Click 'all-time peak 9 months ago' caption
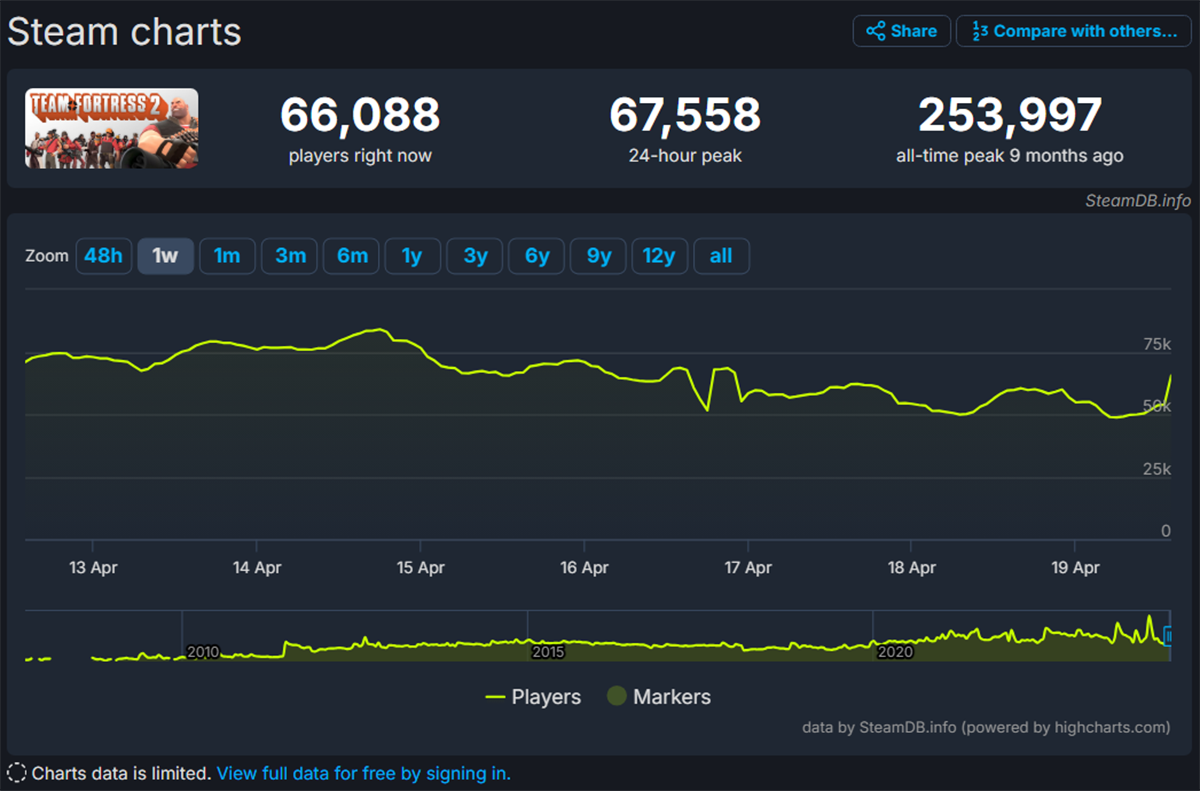This screenshot has height=791, width=1200. pos(1010,156)
